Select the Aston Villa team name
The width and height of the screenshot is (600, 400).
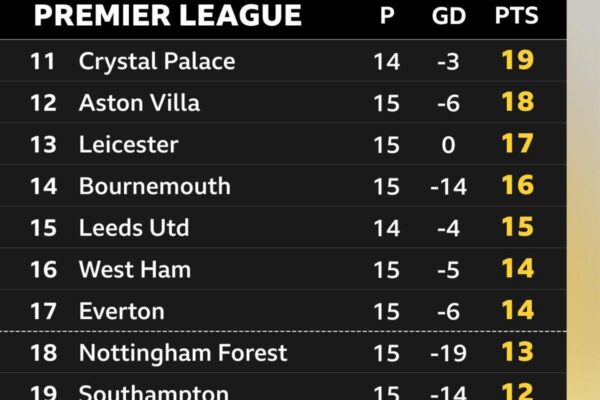(139, 103)
